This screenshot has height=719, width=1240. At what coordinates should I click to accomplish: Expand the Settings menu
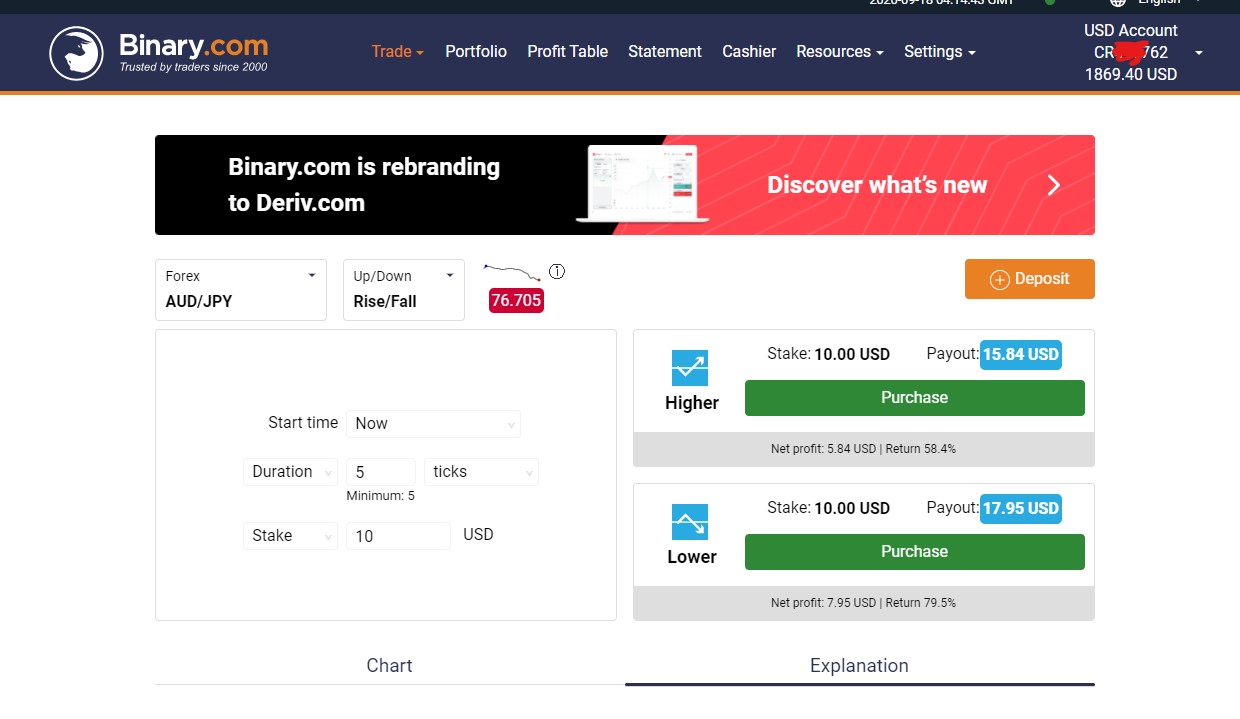pos(940,51)
